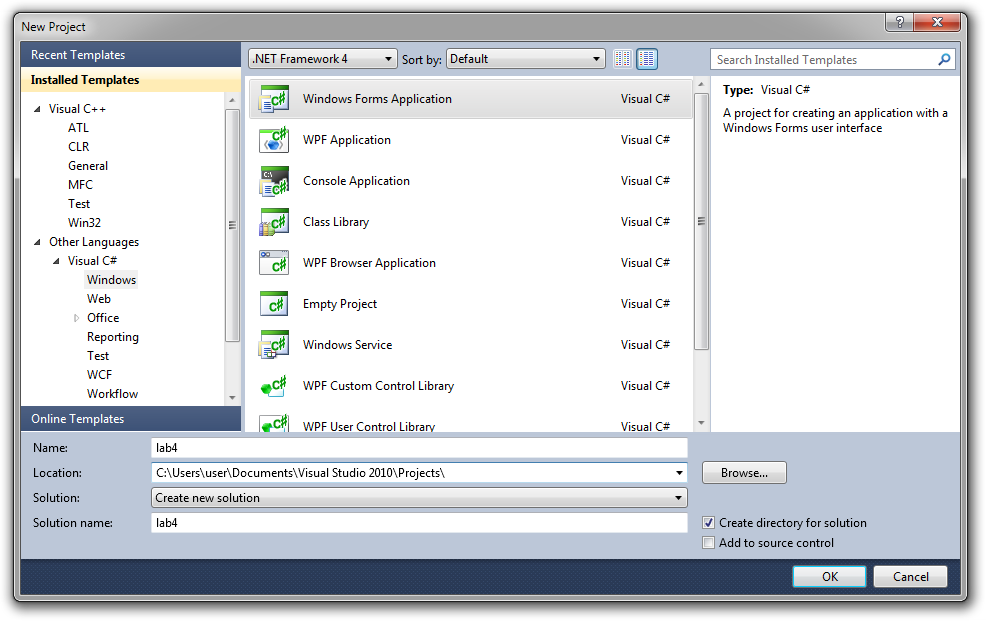
Task: Click the template list scroll down arrow
Action: point(701,423)
